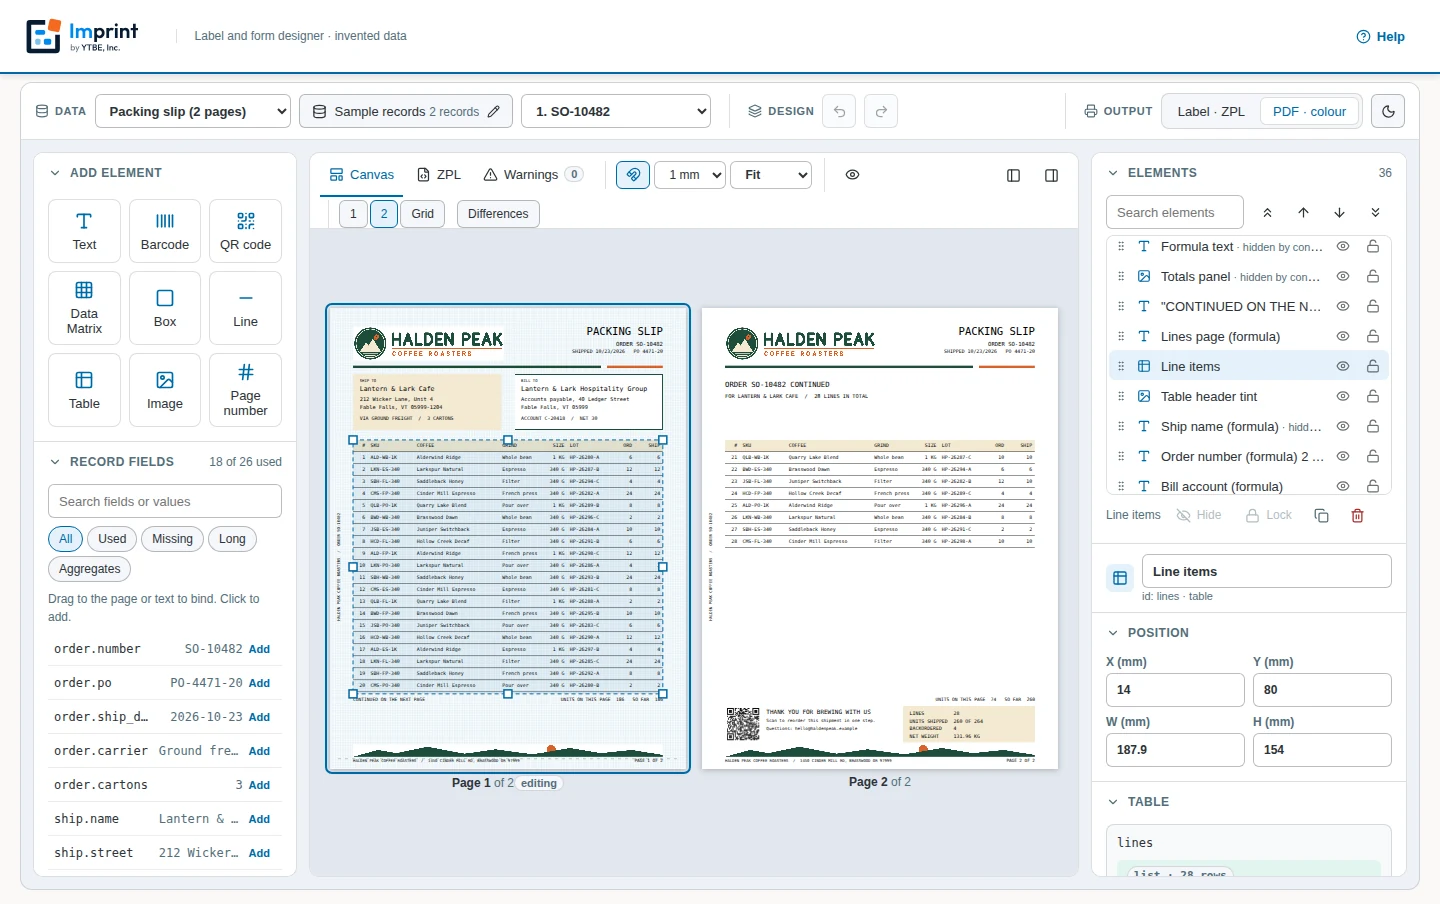The image size is (1440, 904).
Task: Open the SO-10482 record dropdown
Action: tap(616, 111)
